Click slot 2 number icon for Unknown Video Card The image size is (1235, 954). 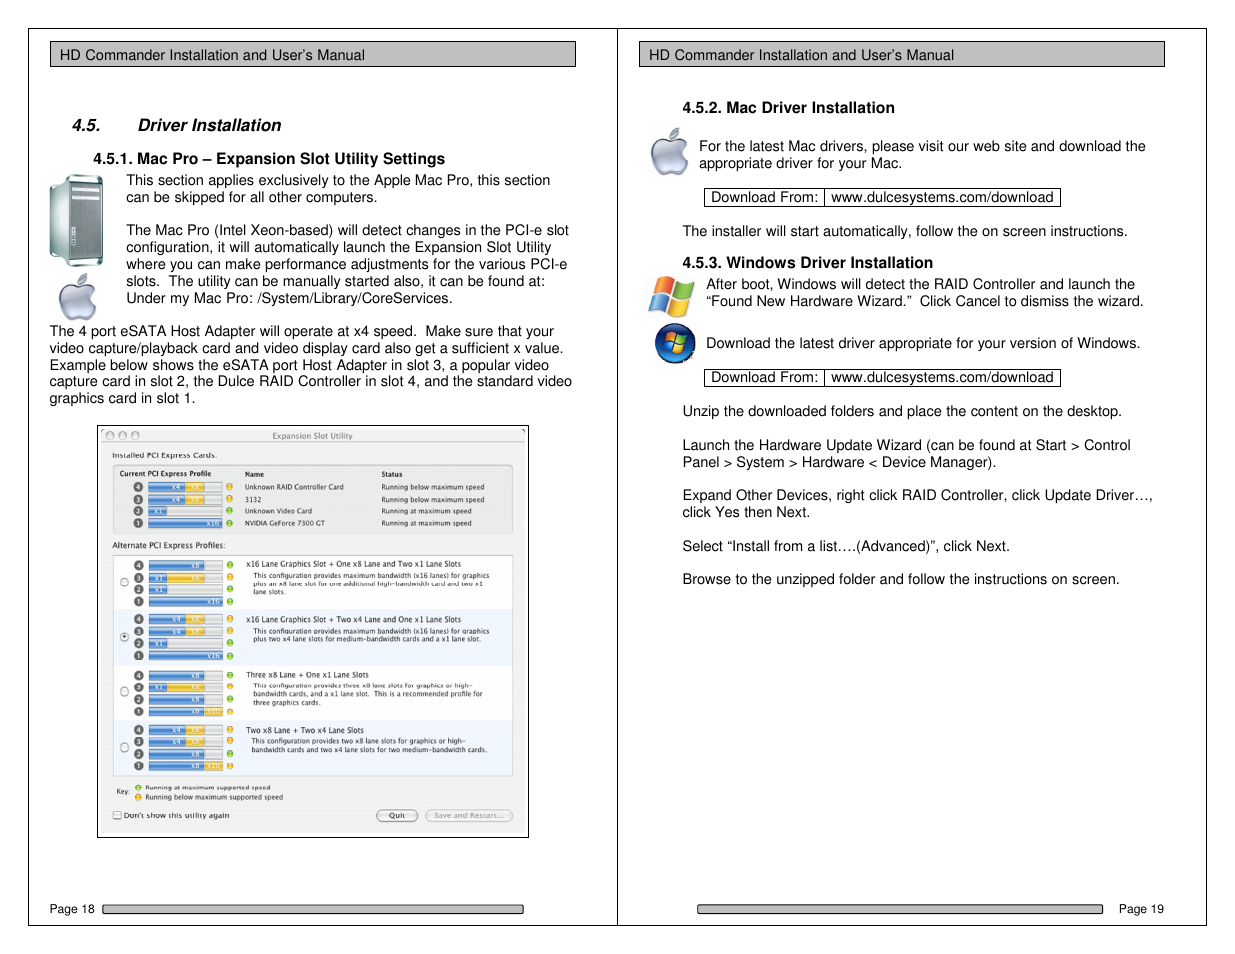click(138, 511)
